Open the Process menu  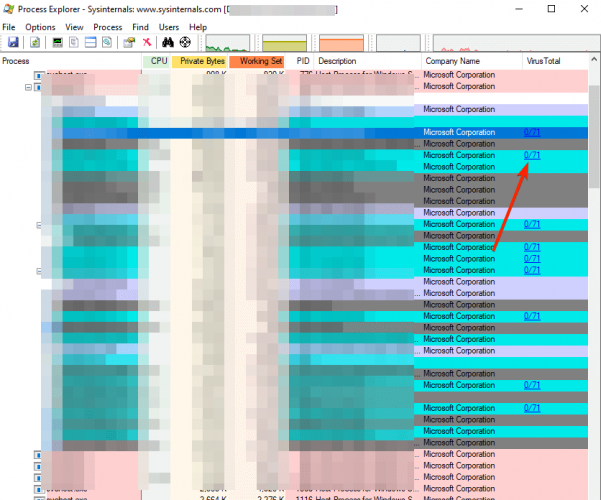tap(108, 27)
